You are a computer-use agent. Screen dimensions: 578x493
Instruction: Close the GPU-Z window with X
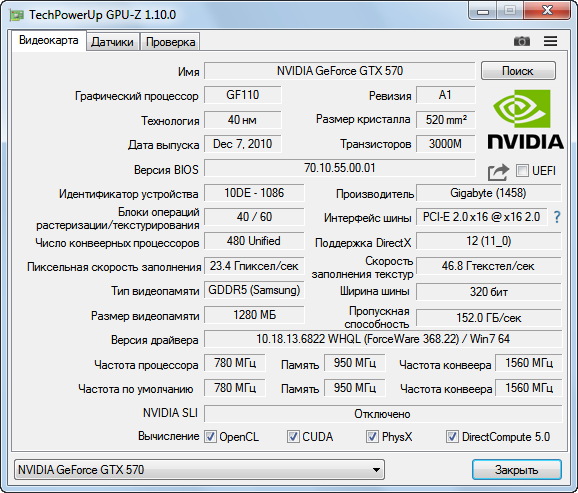[547, 11]
